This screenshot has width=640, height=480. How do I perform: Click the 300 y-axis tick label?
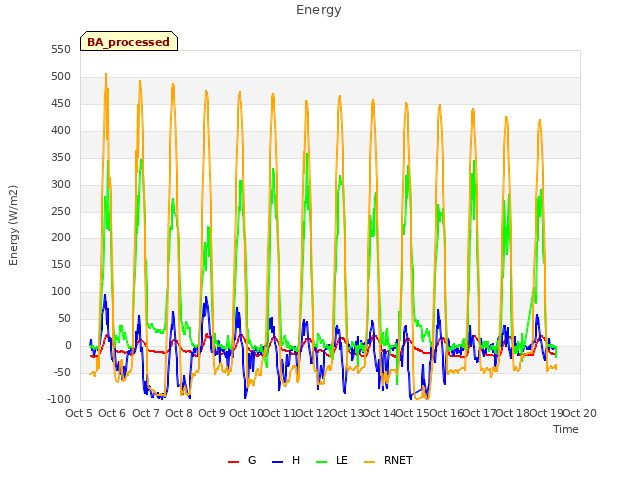coord(61,184)
